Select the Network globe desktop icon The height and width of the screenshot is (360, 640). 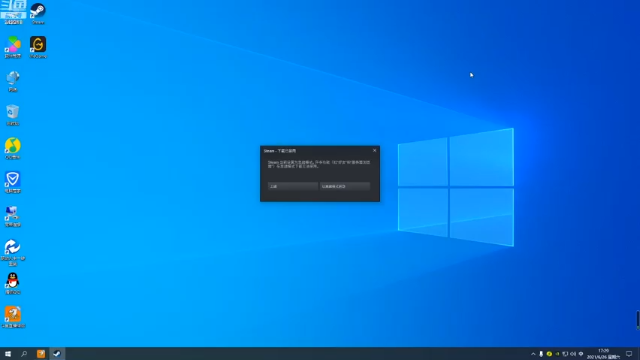pyautogui.click(x=13, y=81)
